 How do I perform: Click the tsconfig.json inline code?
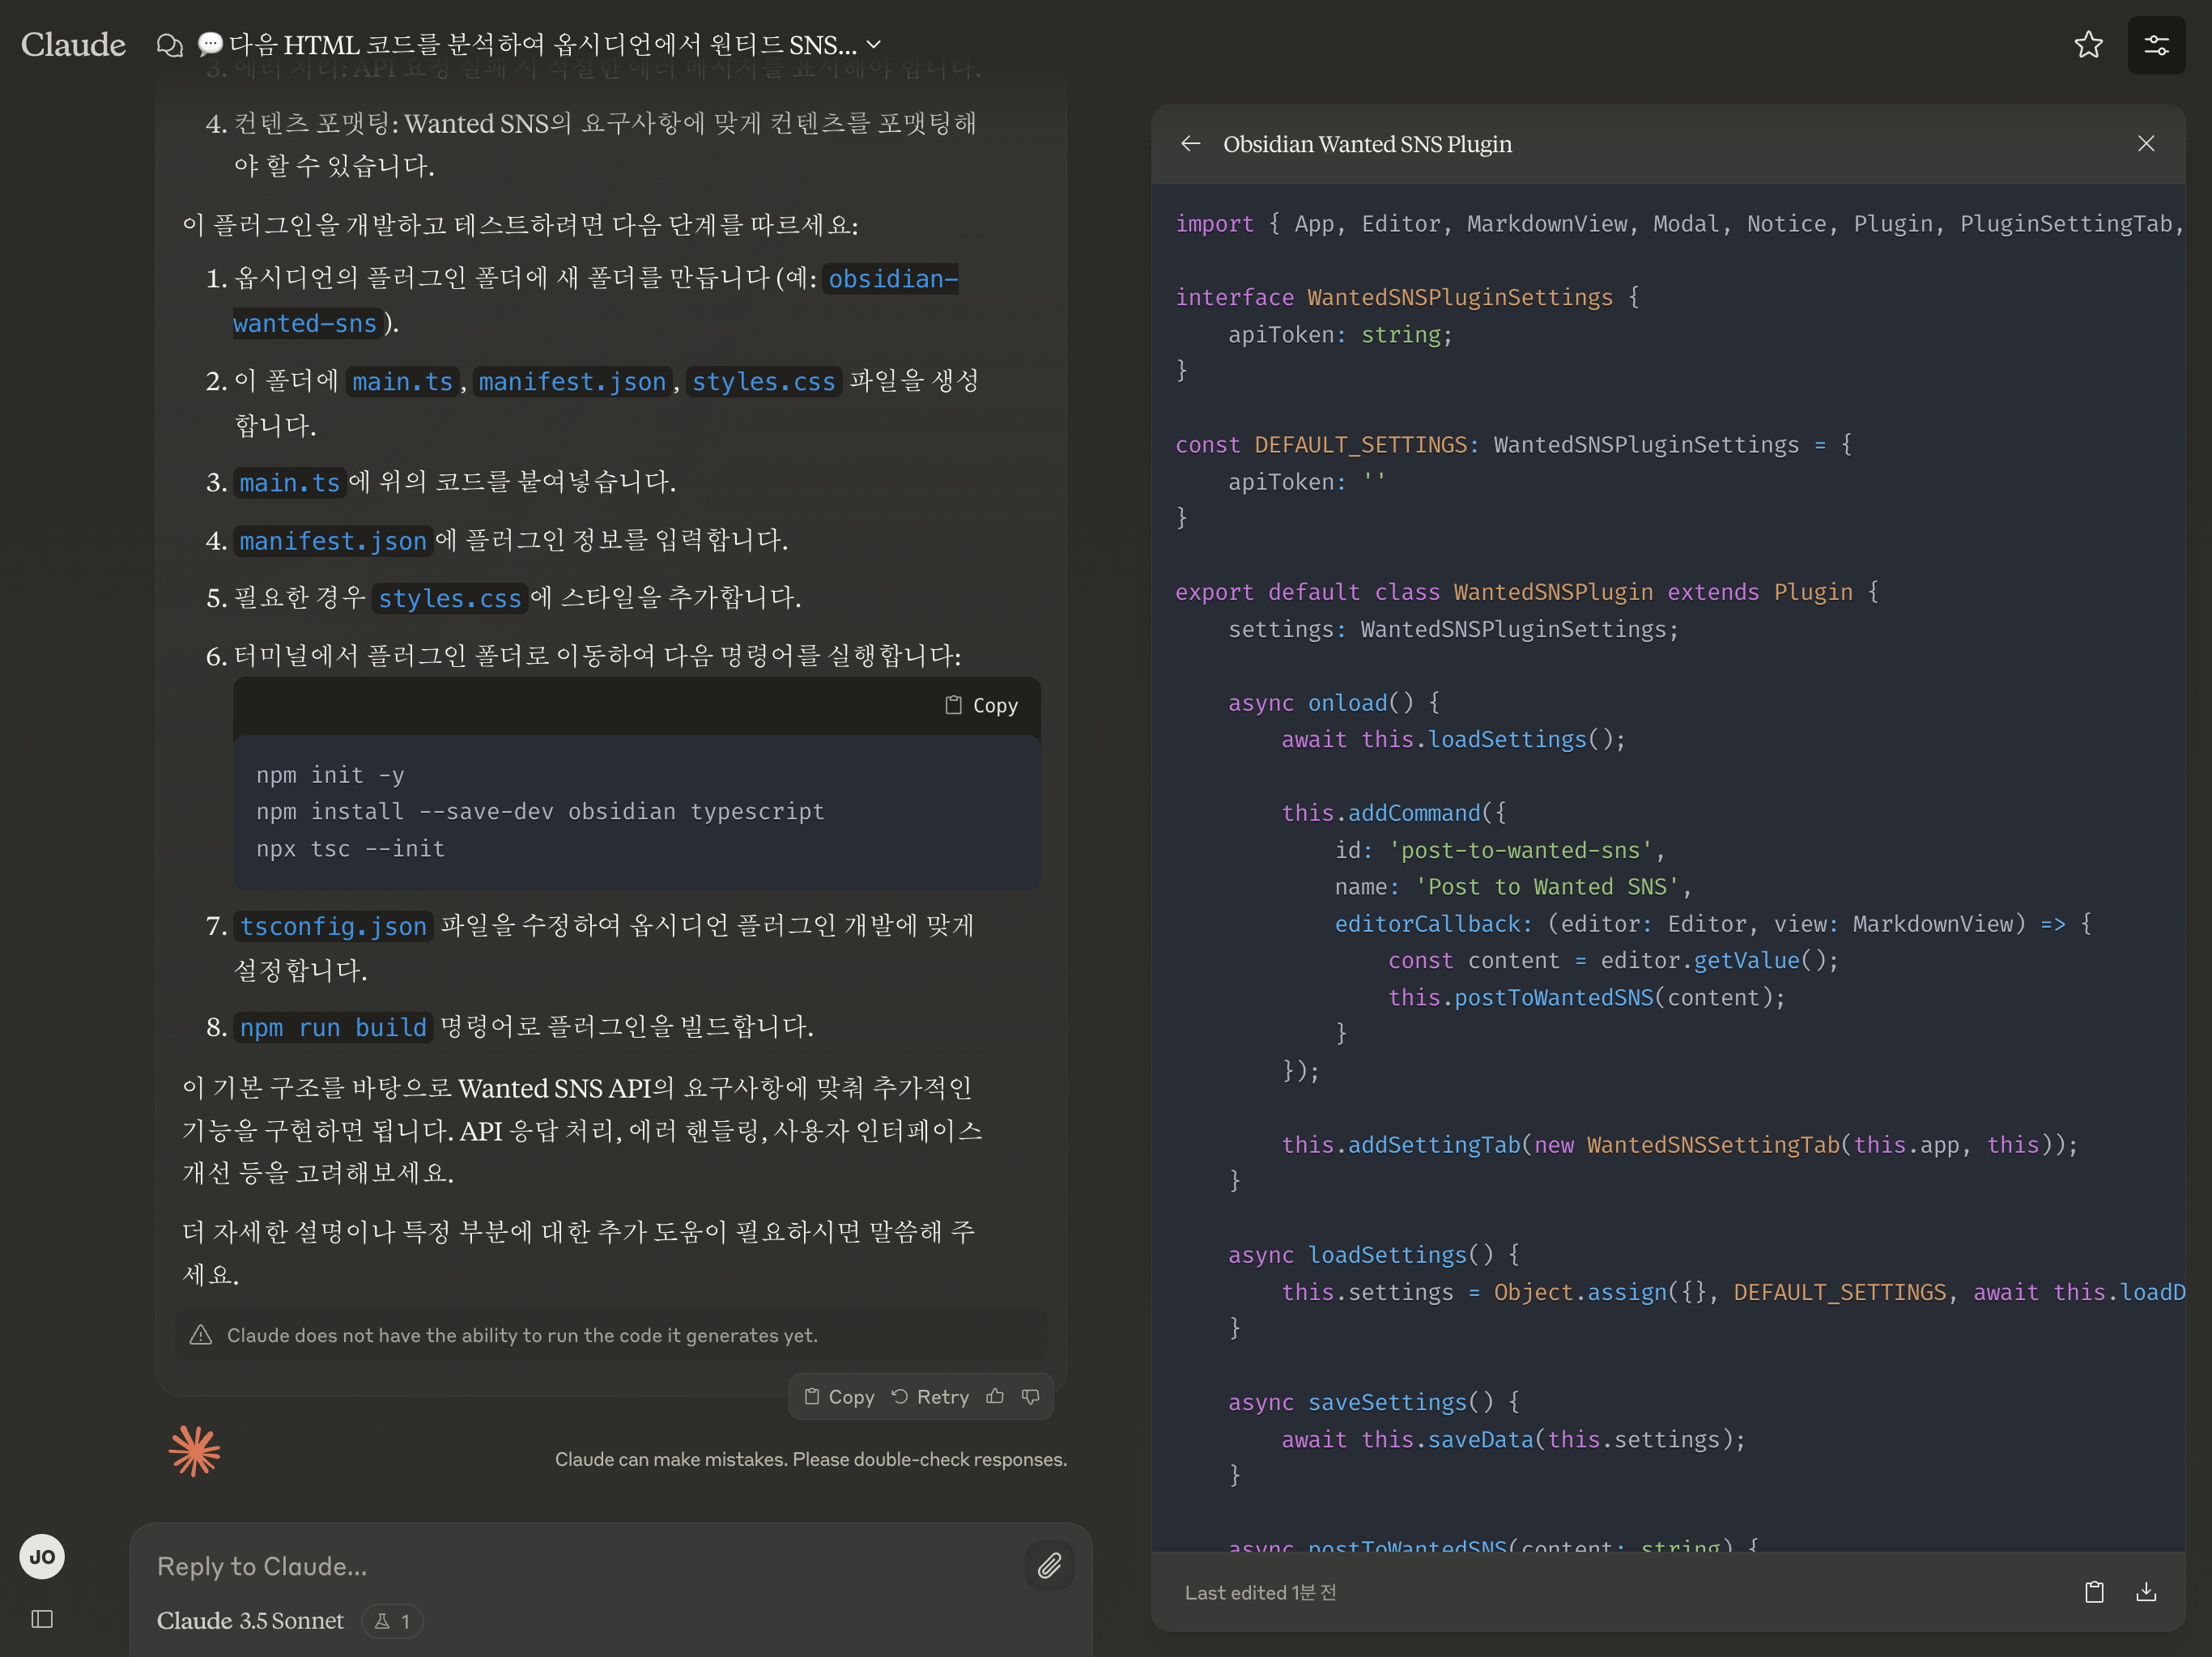pyautogui.click(x=333, y=927)
